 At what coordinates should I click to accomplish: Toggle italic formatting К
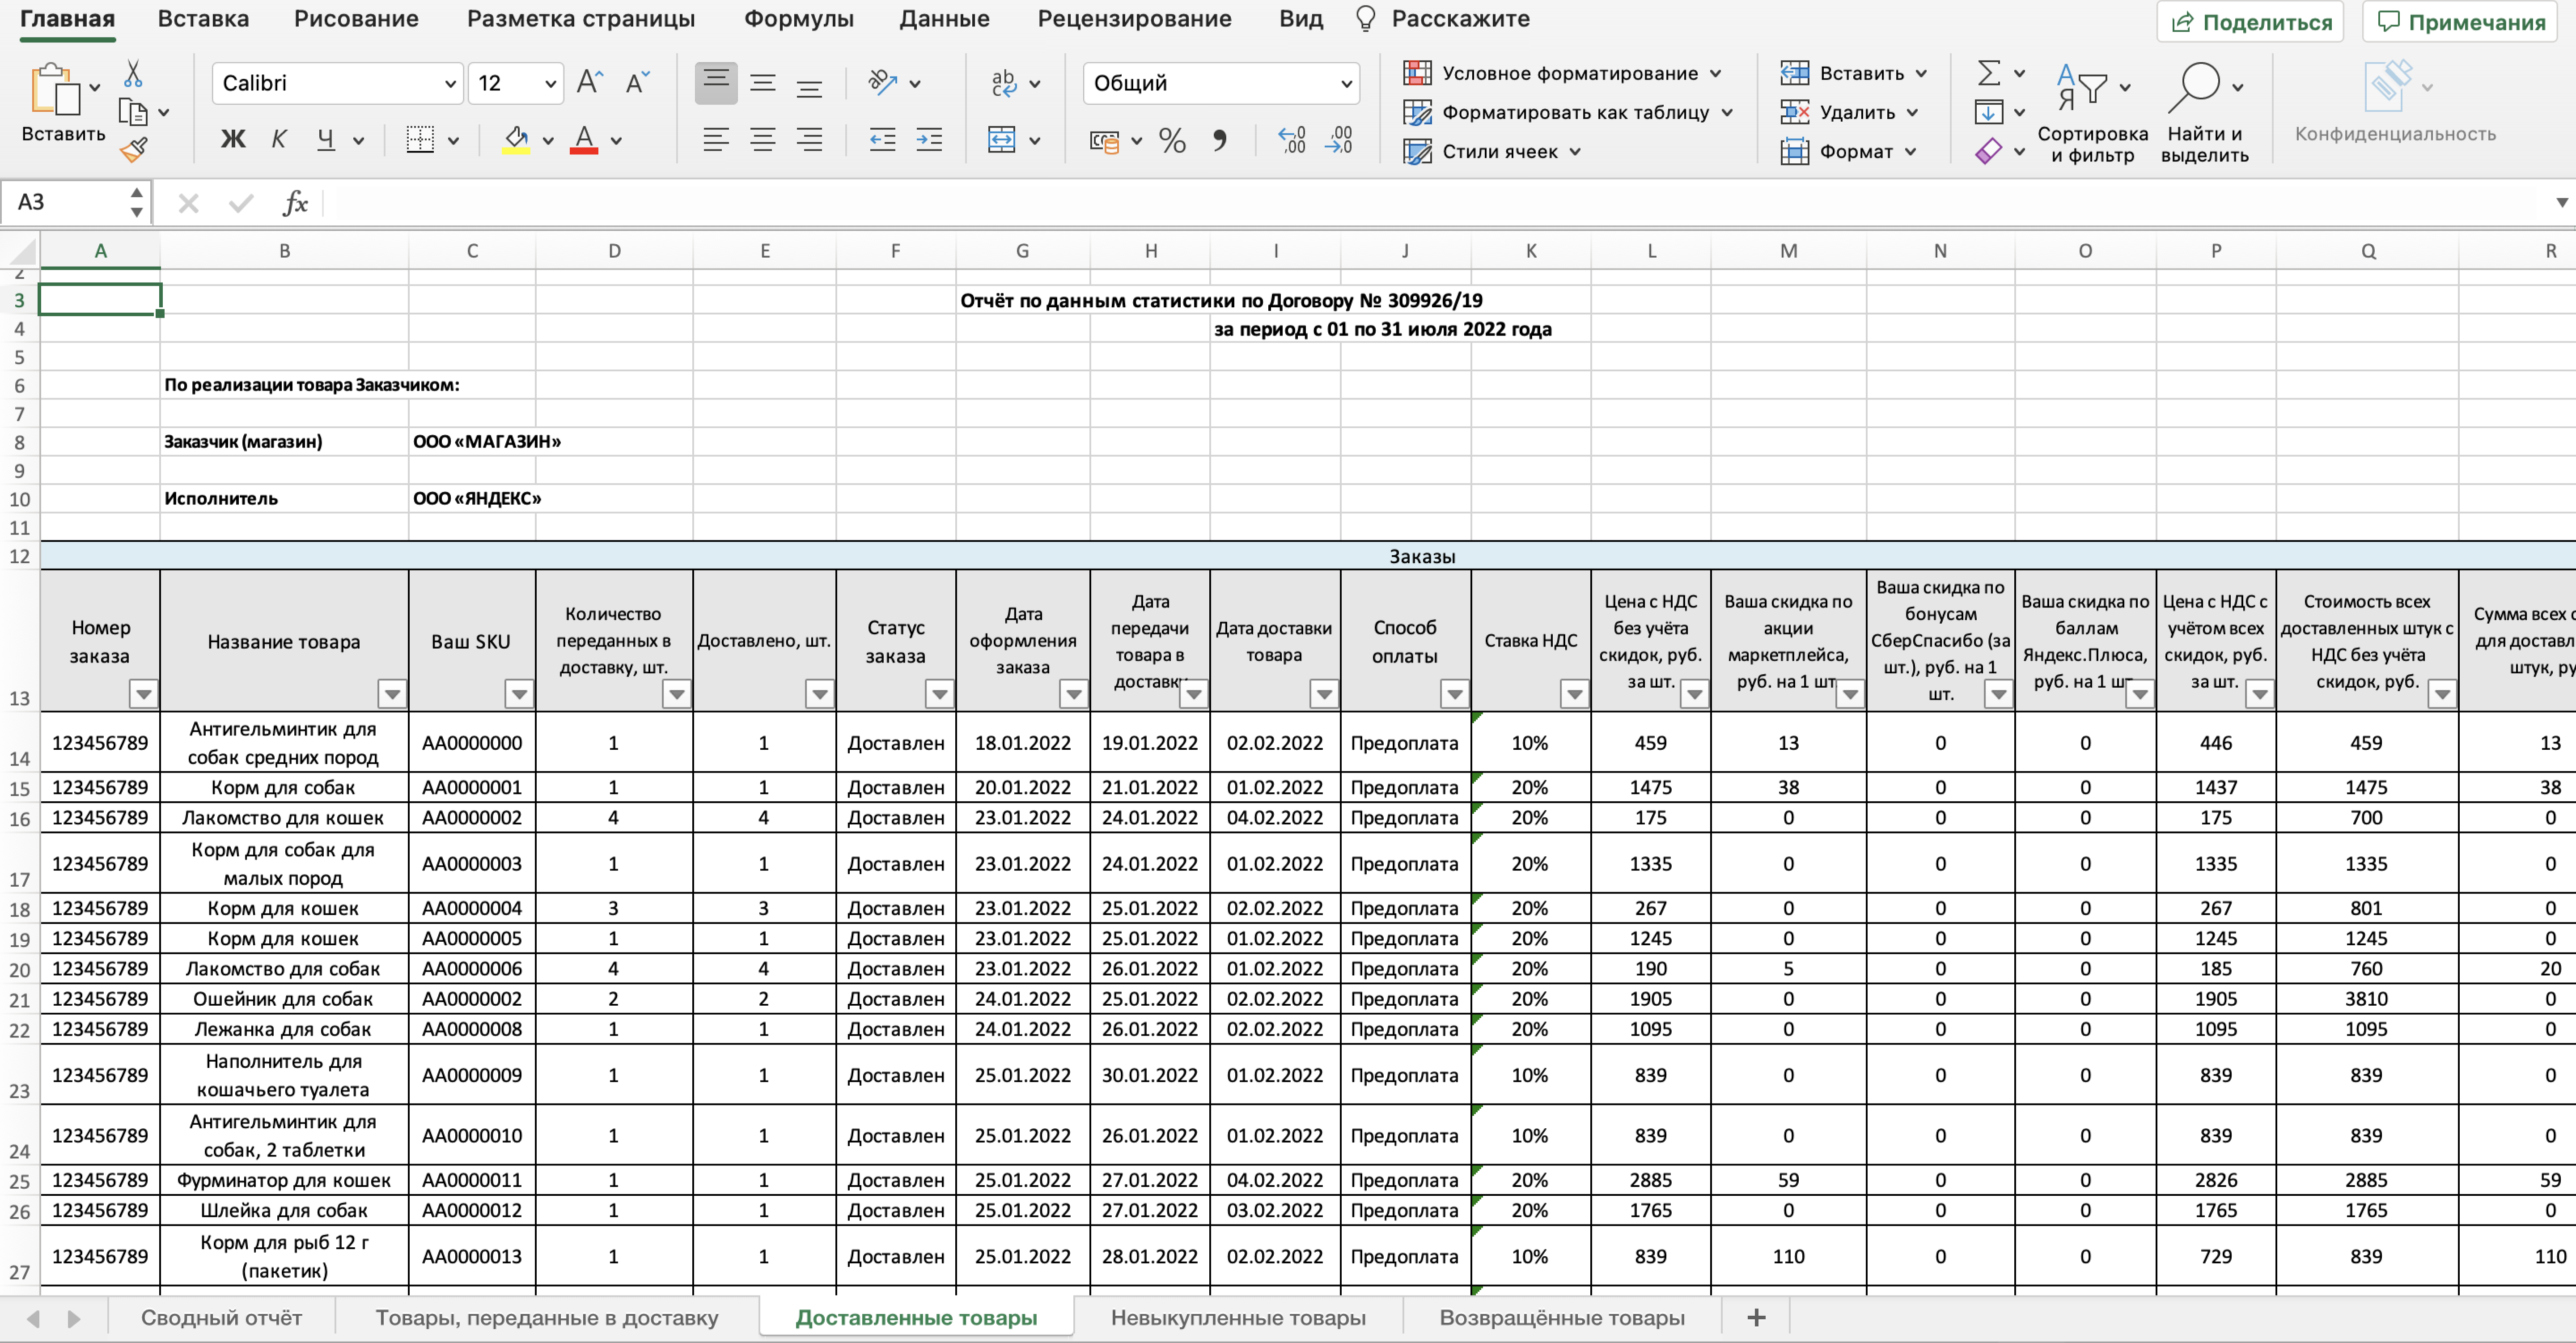[x=279, y=140]
